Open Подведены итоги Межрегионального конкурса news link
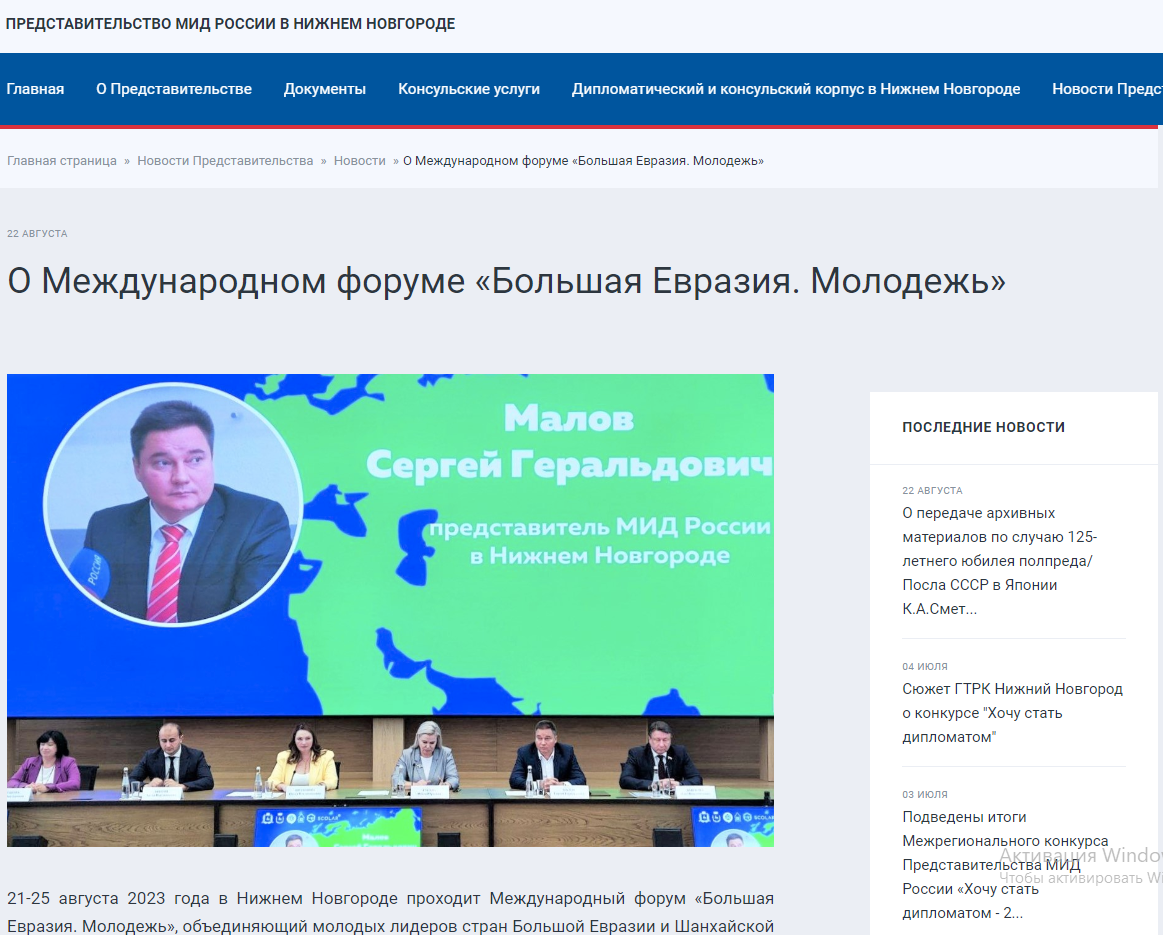The width and height of the screenshot is (1163, 935). pos(1005,865)
